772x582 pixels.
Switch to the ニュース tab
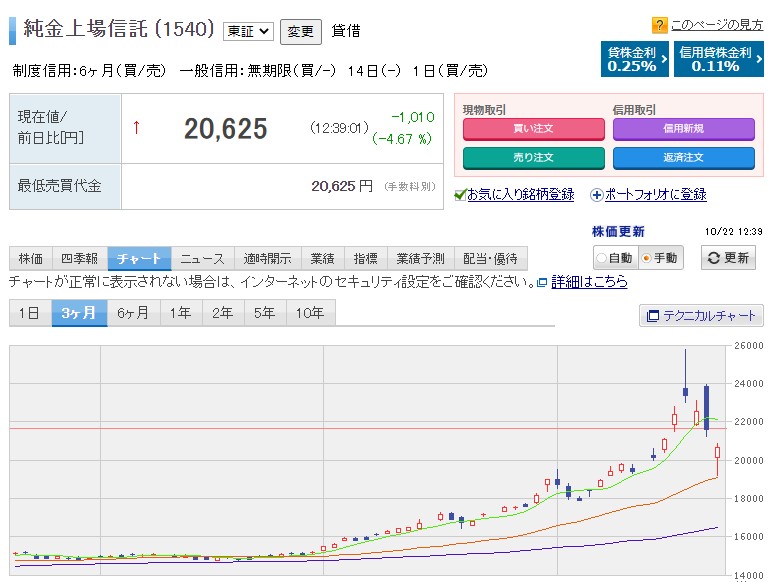tap(203, 258)
